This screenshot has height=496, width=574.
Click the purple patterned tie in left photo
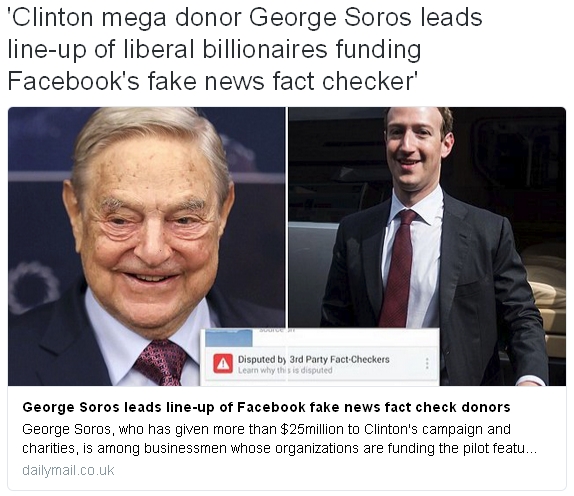coord(161,362)
